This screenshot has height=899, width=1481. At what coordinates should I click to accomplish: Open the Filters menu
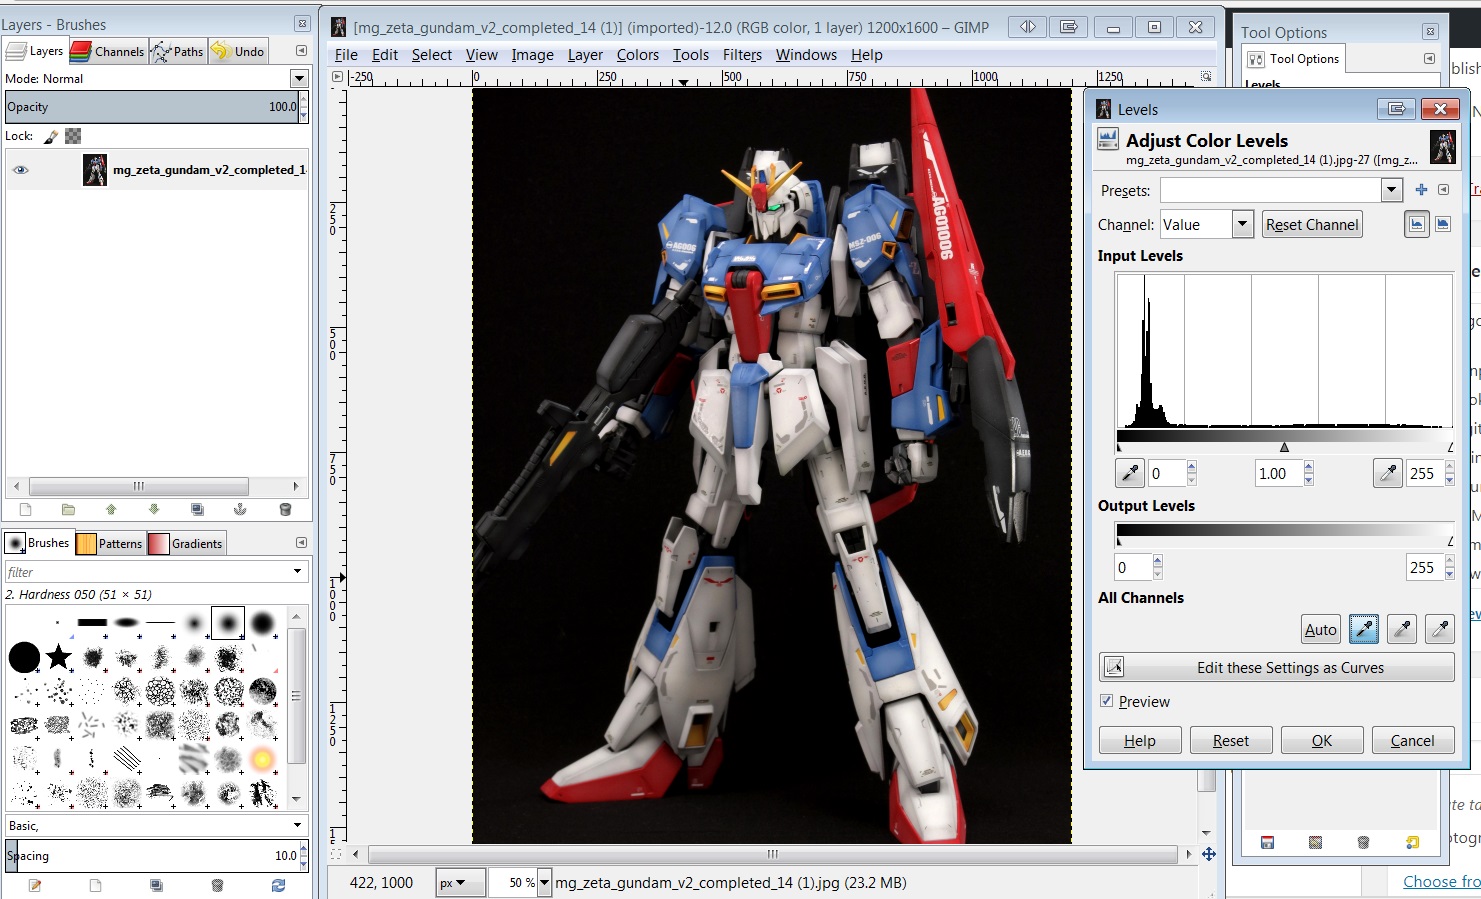pos(742,55)
